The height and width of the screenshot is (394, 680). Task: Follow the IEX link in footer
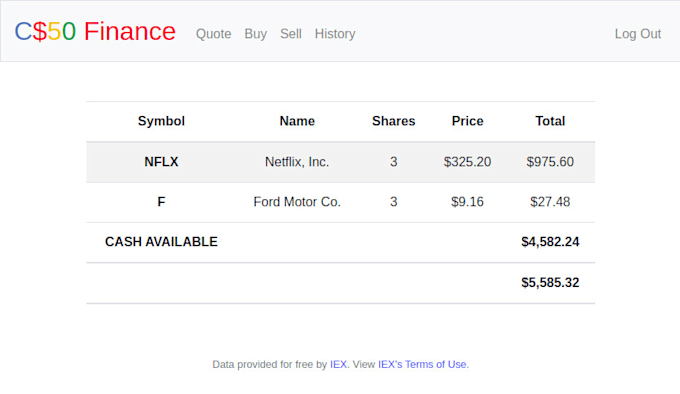[338, 365]
